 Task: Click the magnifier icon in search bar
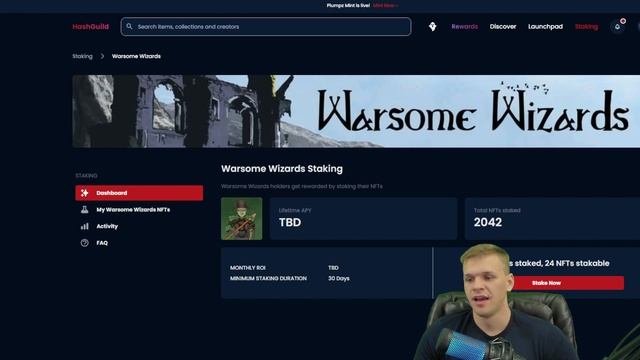[129, 27]
